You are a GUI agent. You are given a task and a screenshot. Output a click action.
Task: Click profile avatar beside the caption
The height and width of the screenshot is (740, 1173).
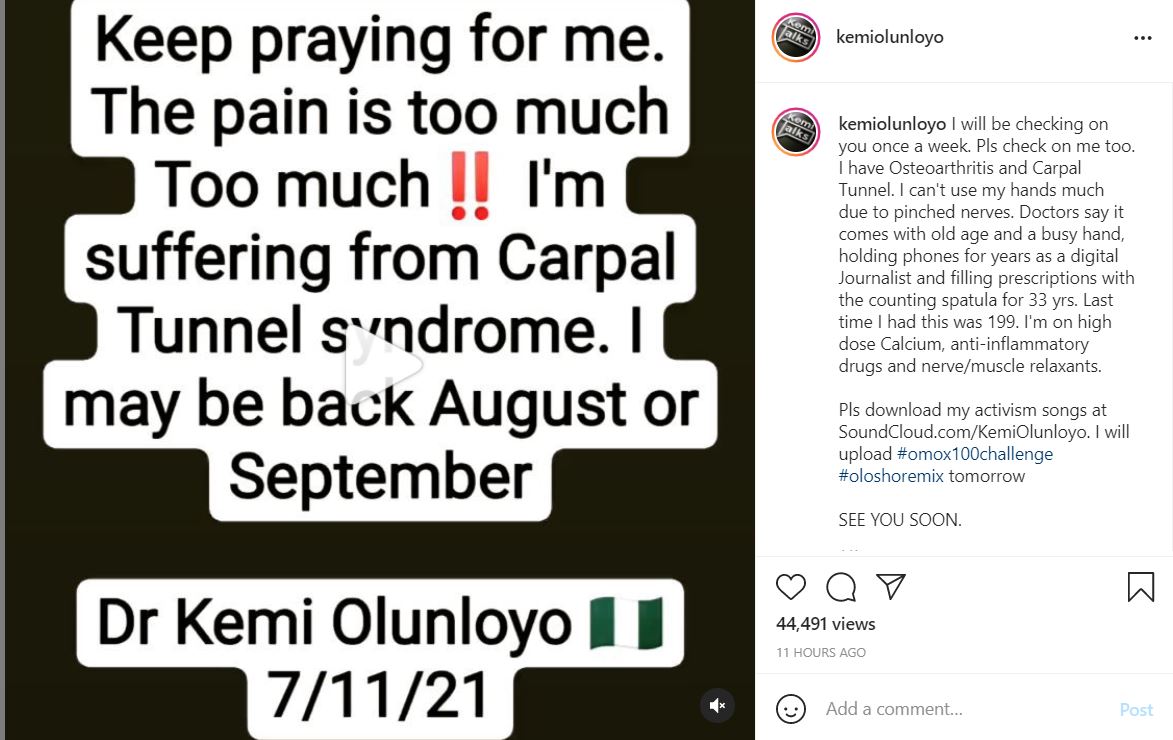(x=796, y=132)
